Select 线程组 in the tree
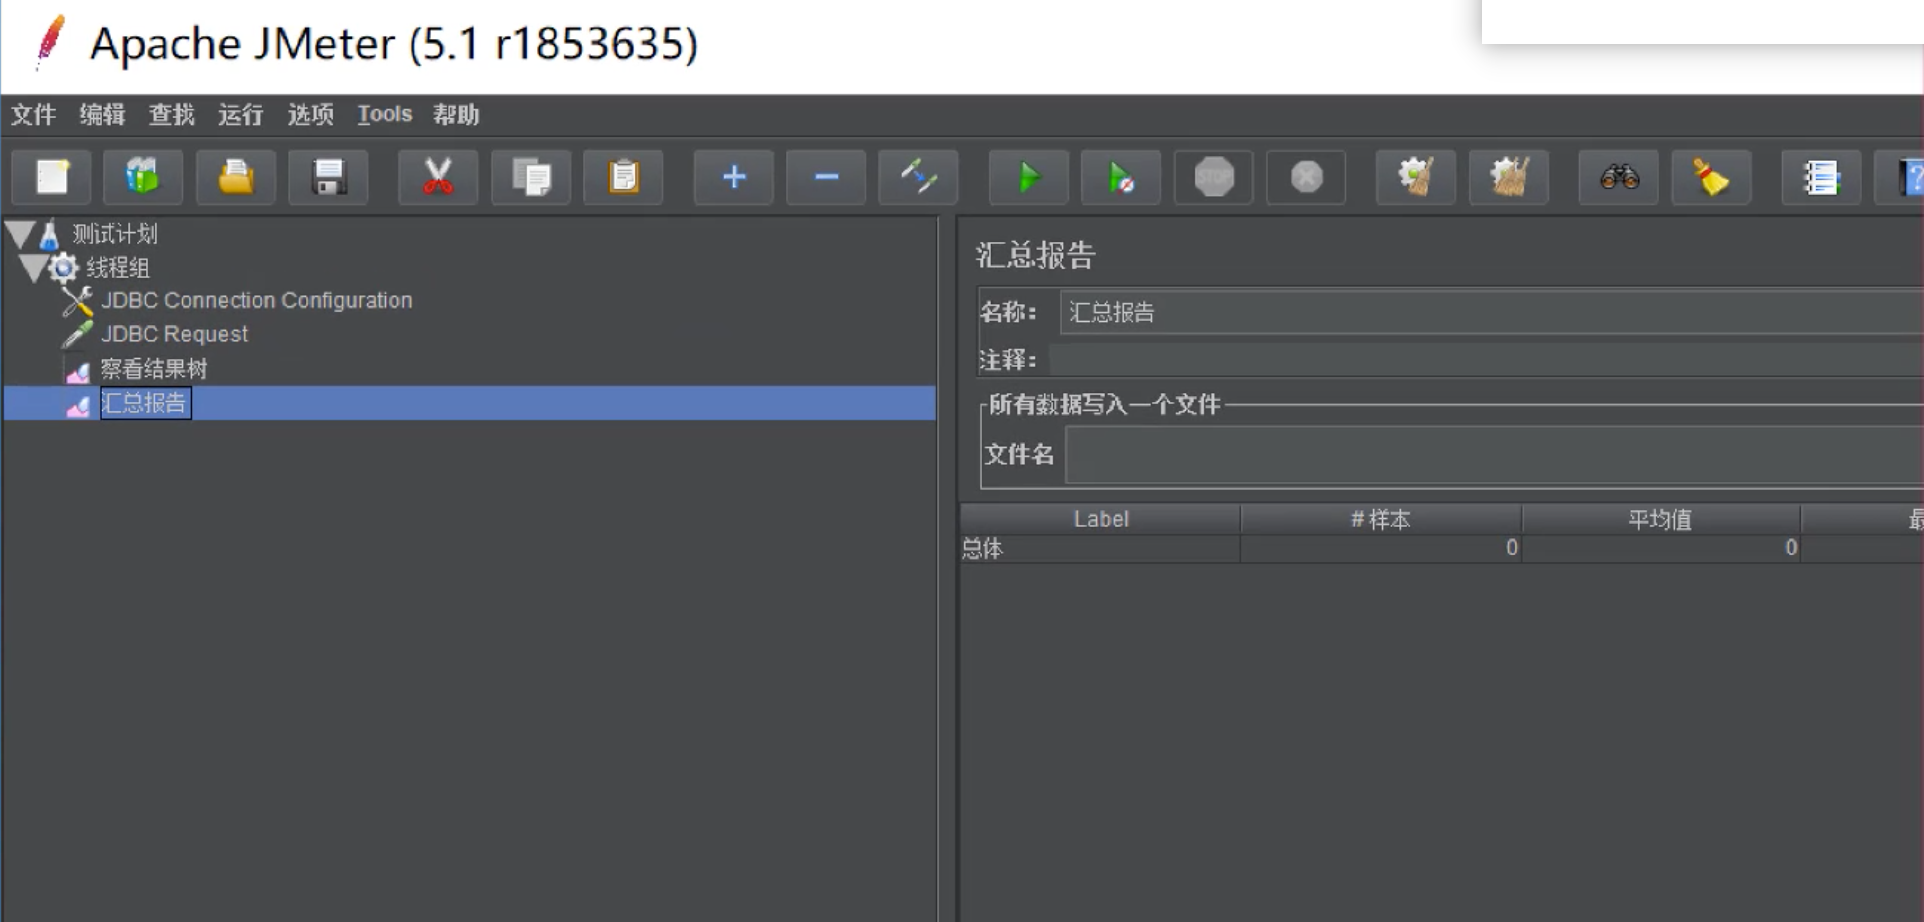The width and height of the screenshot is (1924, 922). pos(118,268)
